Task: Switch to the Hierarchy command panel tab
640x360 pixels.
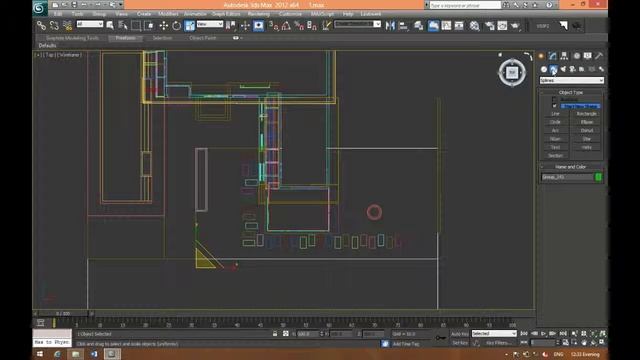Action: [564, 56]
